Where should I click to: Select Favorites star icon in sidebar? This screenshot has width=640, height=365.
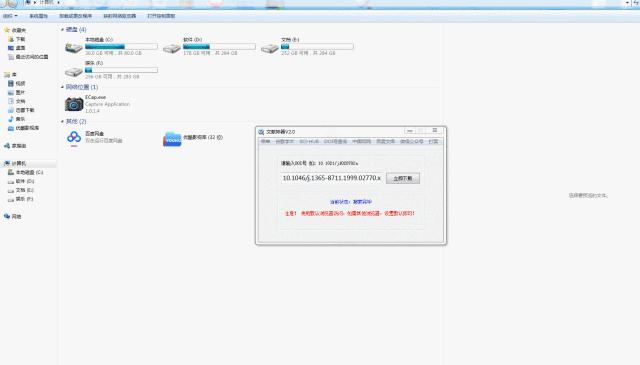coord(7,30)
